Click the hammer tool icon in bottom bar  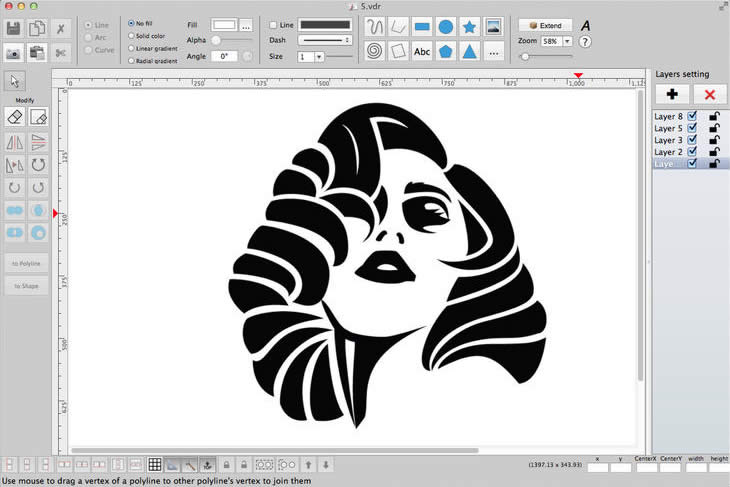pos(190,464)
